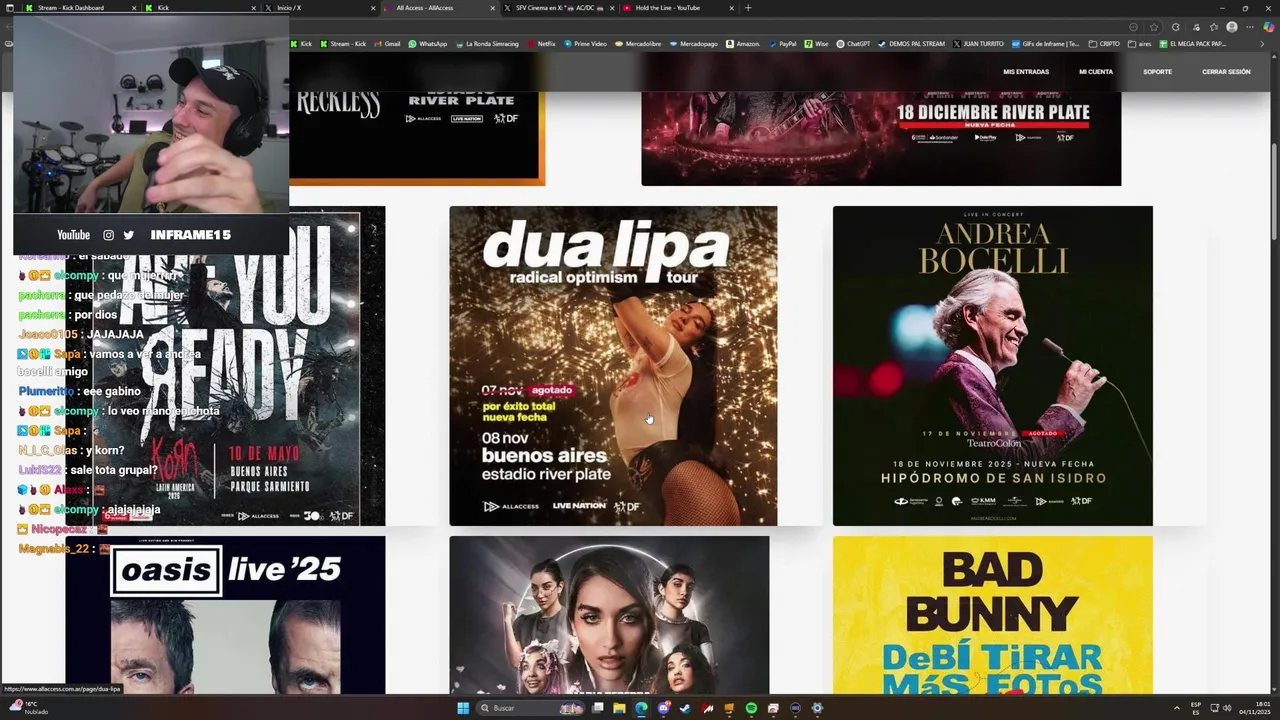Open Discord from the taskbar
This screenshot has height=720, width=1280.
point(663,708)
